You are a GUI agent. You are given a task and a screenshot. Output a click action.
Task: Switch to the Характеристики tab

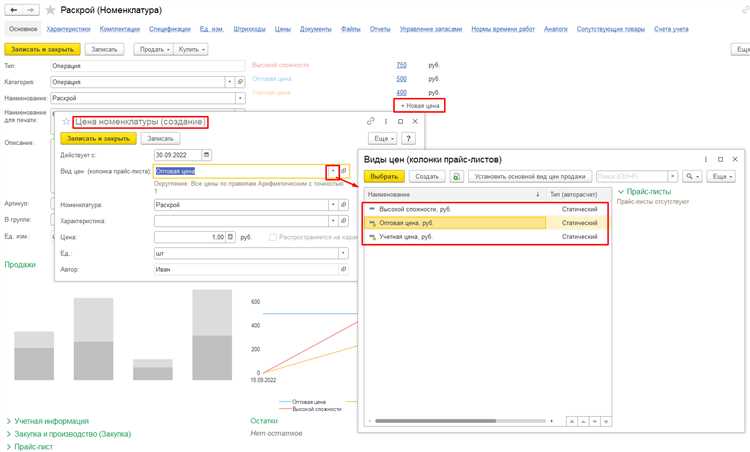69,30
